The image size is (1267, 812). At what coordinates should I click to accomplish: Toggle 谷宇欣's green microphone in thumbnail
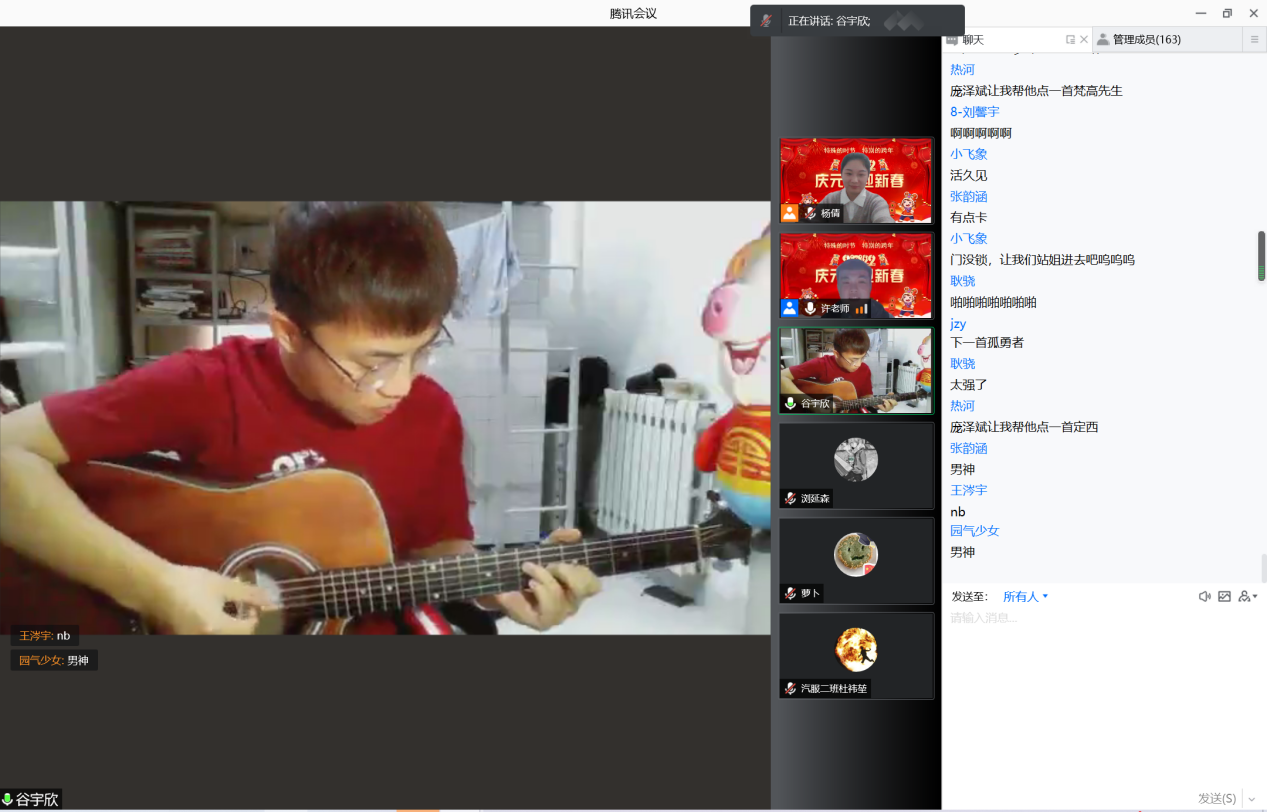[x=791, y=403]
